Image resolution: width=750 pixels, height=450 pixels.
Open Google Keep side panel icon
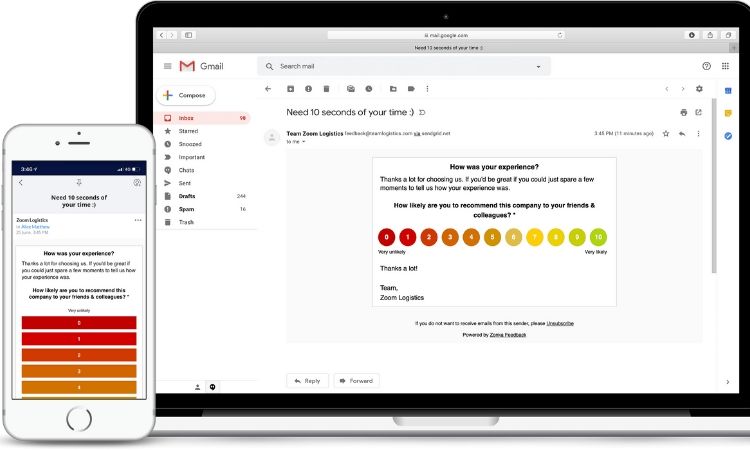coord(728,113)
